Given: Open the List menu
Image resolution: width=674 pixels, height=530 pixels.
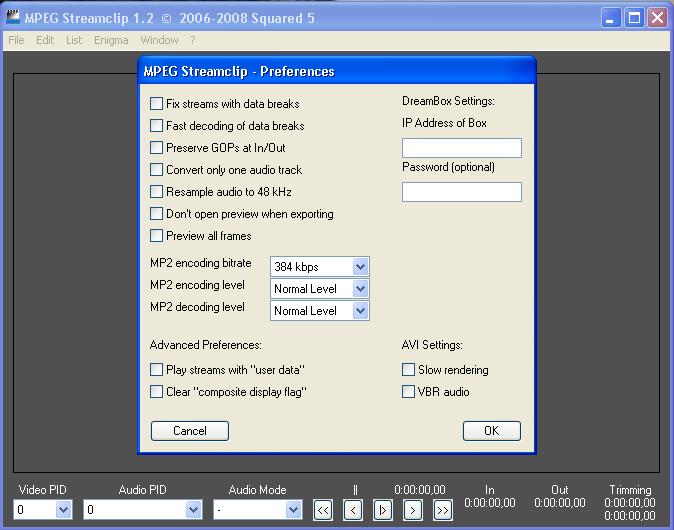Looking at the screenshot, I should click(74, 40).
